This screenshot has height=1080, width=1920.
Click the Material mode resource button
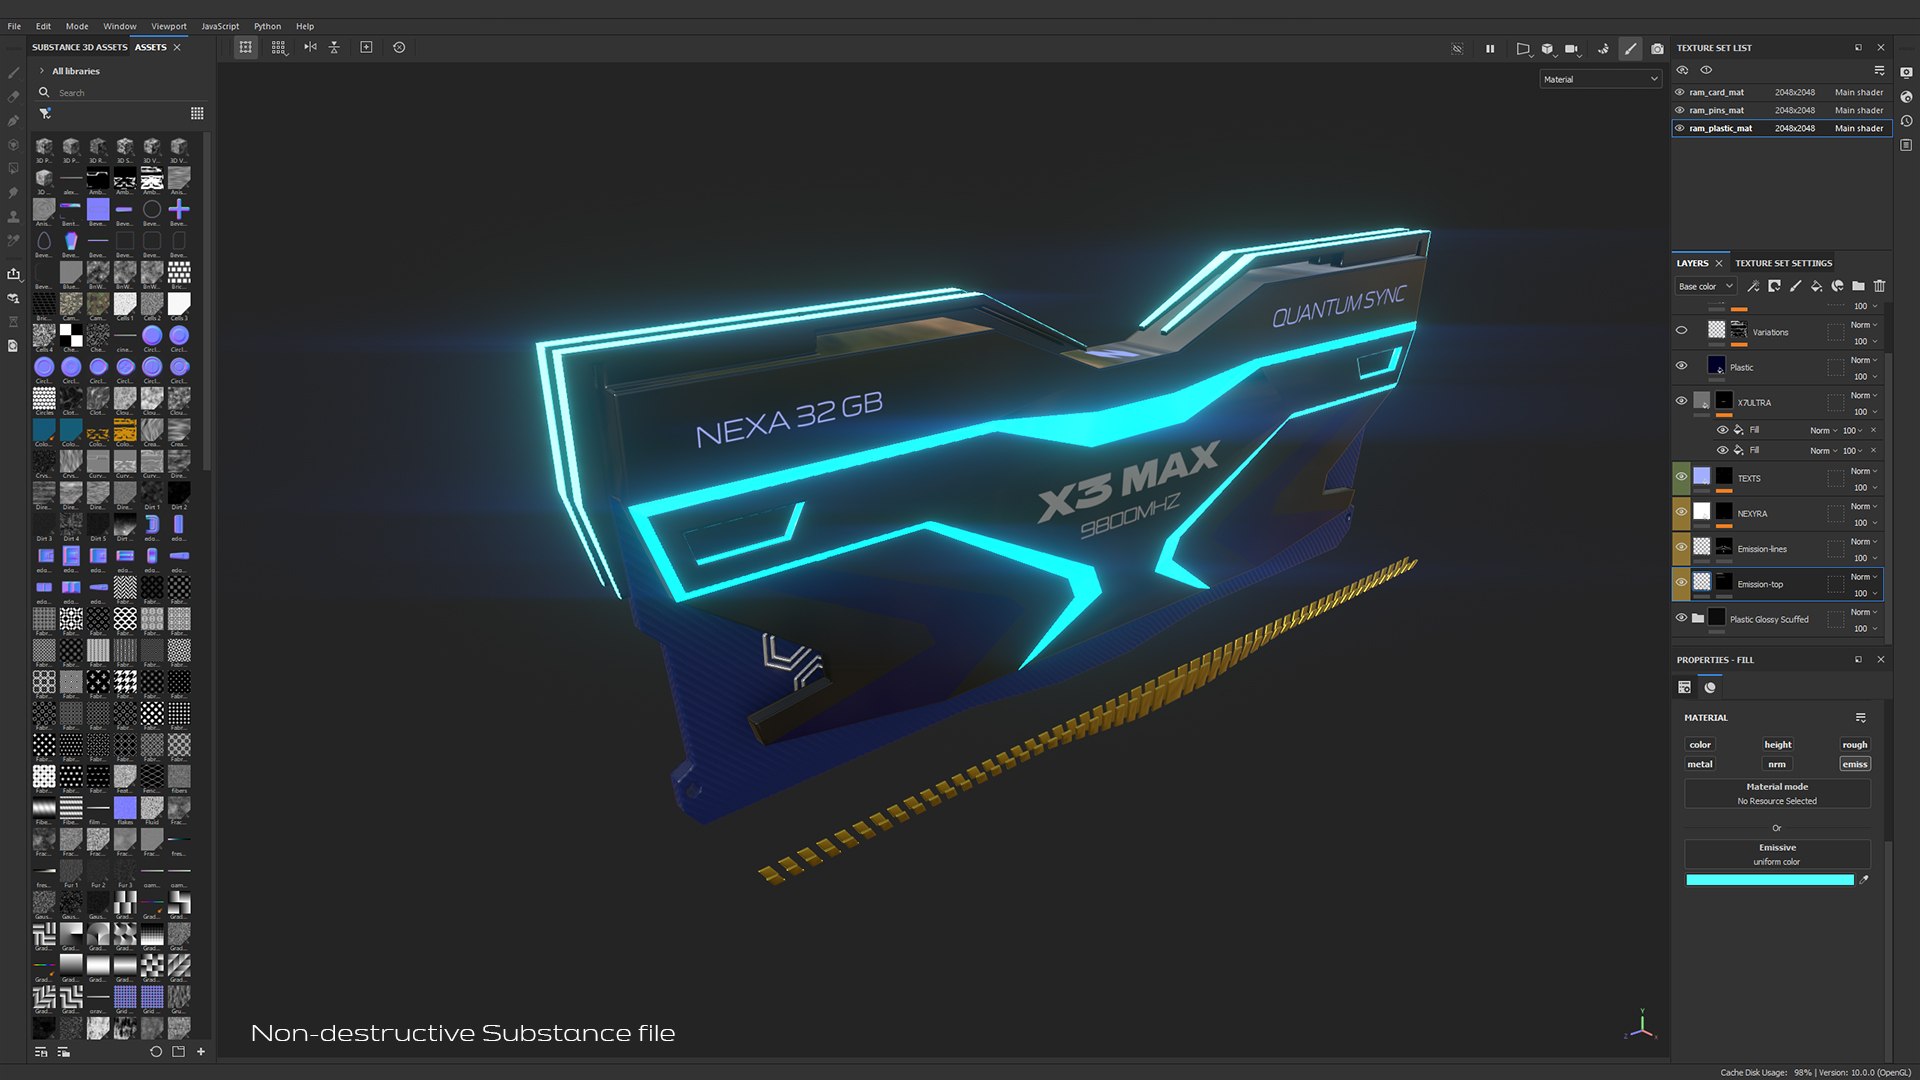pyautogui.click(x=1777, y=794)
